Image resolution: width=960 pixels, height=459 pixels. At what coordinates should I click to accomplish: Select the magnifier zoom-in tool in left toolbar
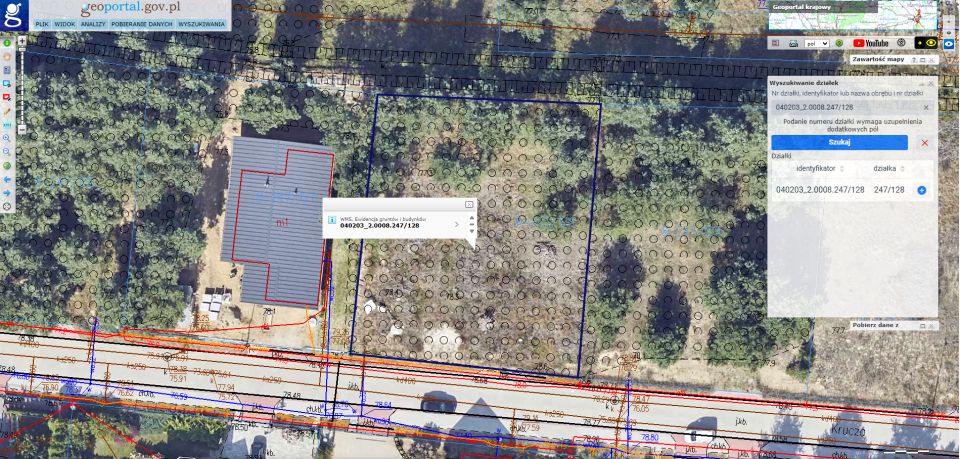pos(7,138)
